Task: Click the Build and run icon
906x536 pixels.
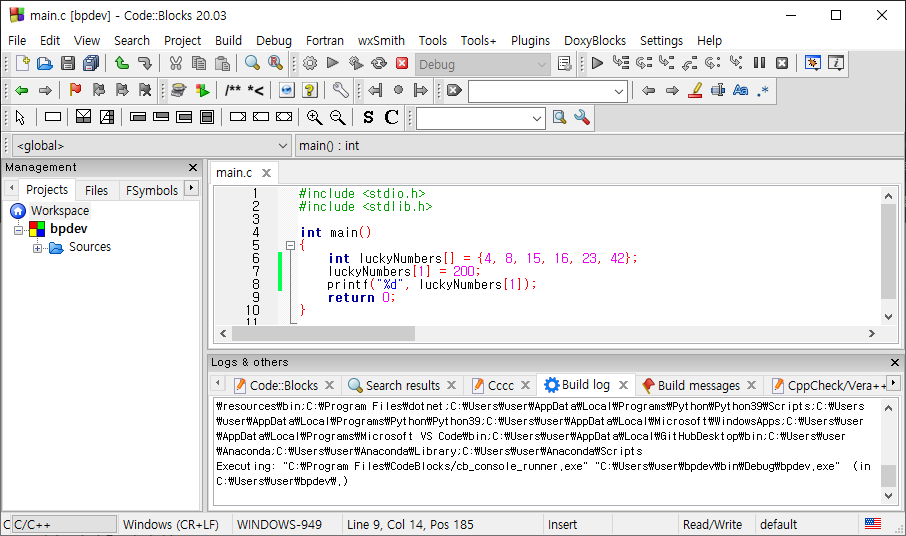Action: click(355, 63)
